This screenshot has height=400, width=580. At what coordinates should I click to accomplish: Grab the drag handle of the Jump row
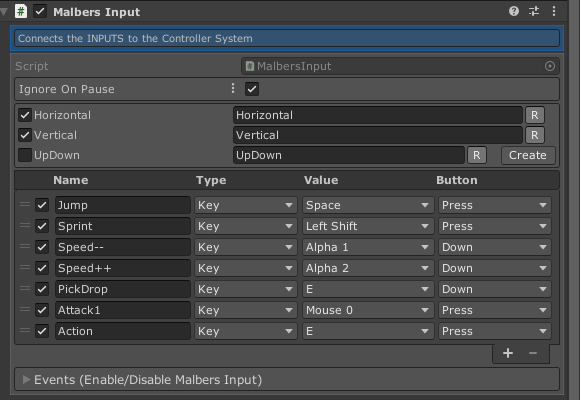click(25, 204)
